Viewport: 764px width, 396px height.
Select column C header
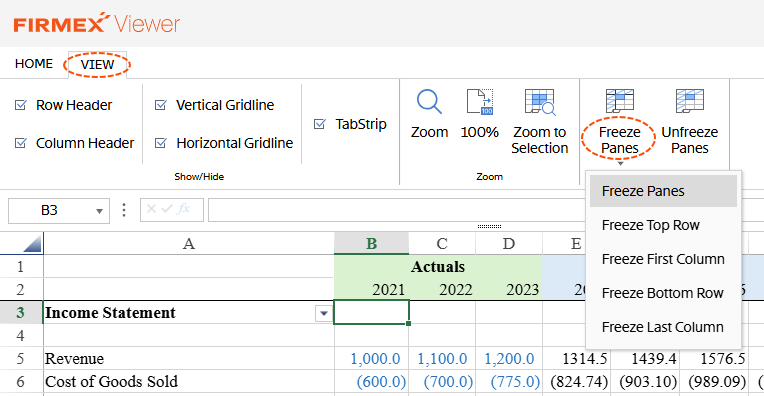[x=442, y=244]
